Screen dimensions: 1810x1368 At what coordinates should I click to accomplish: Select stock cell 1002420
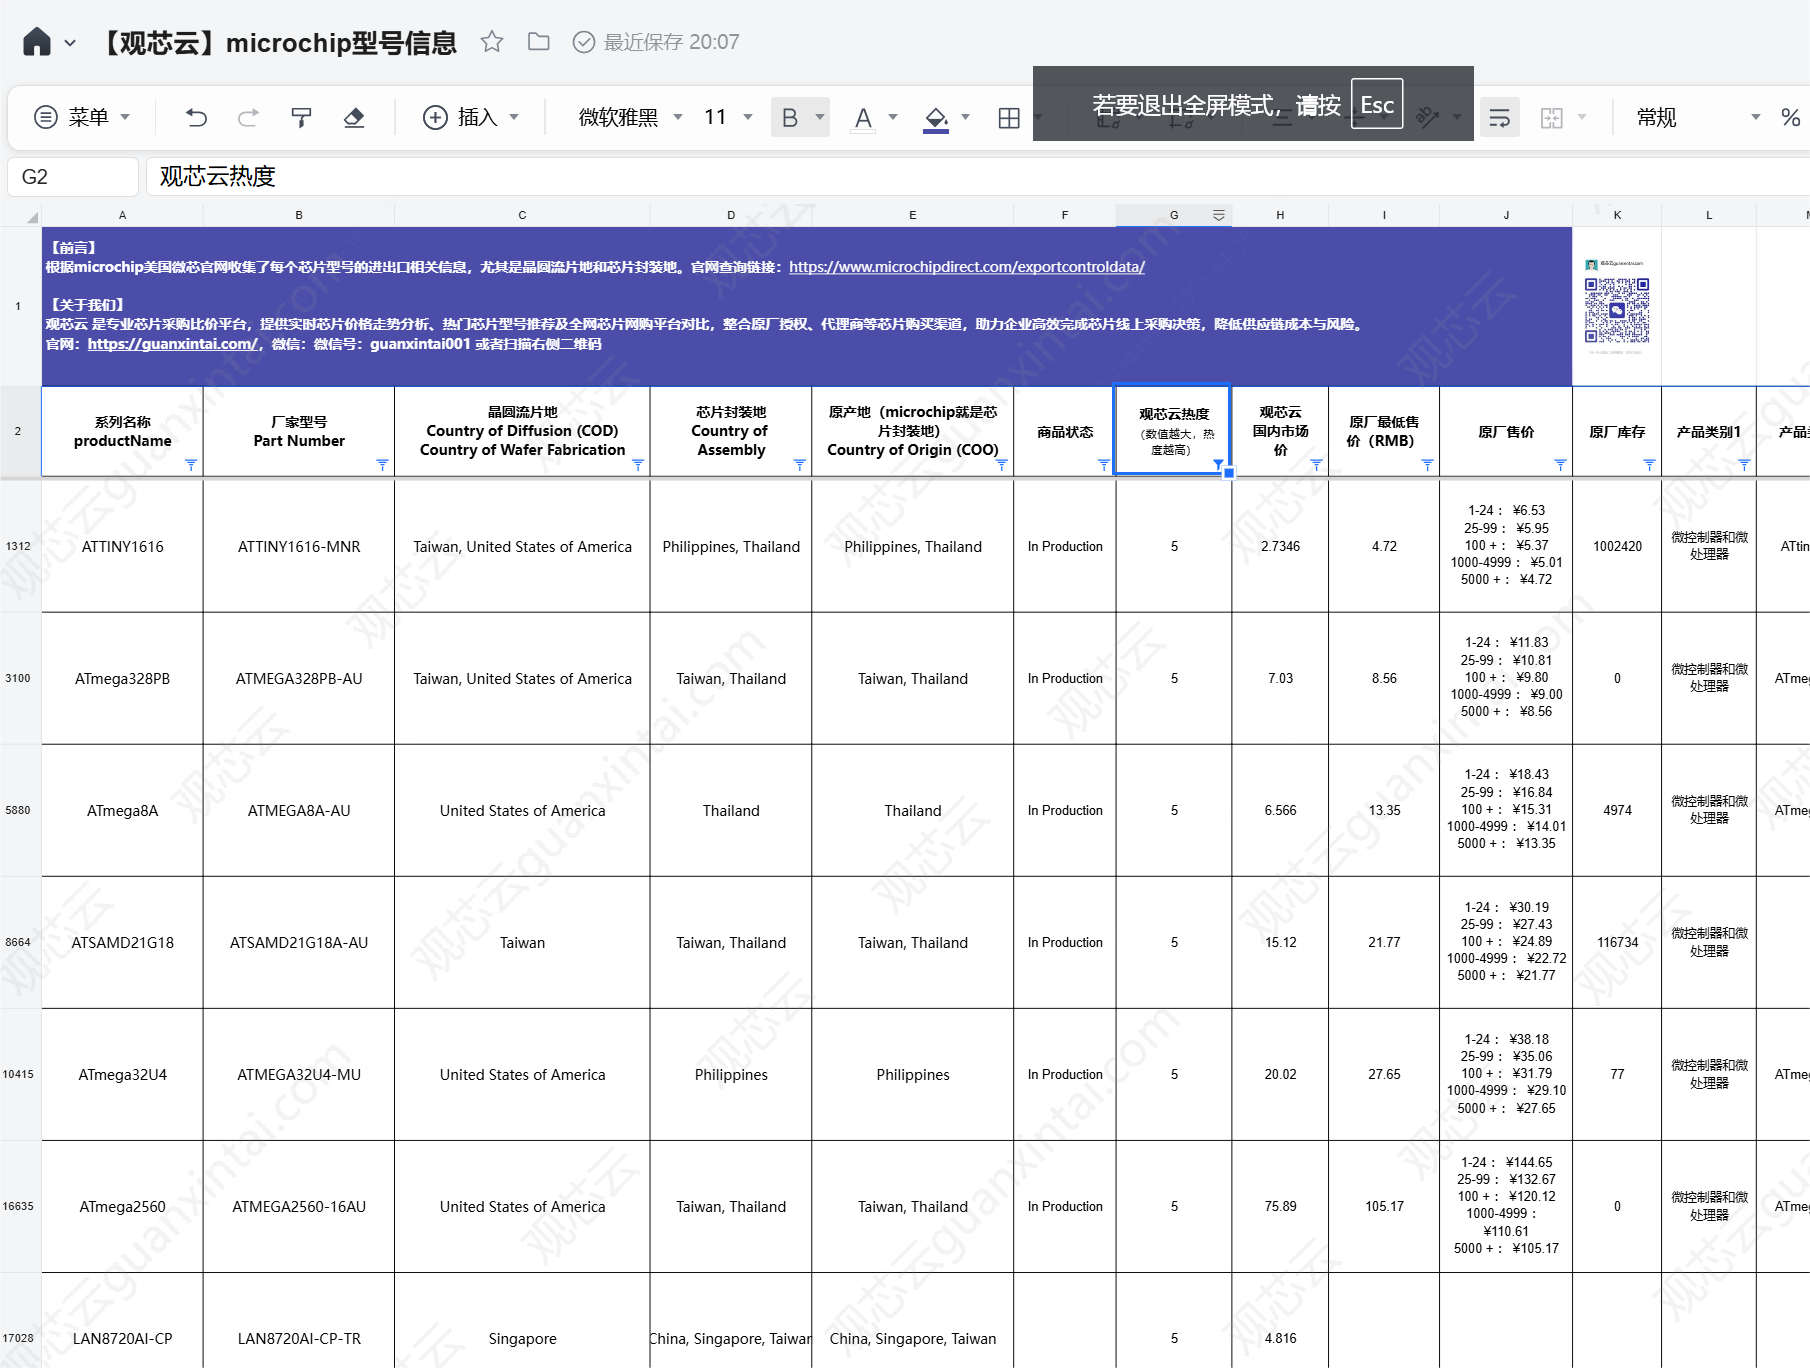click(x=1617, y=547)
